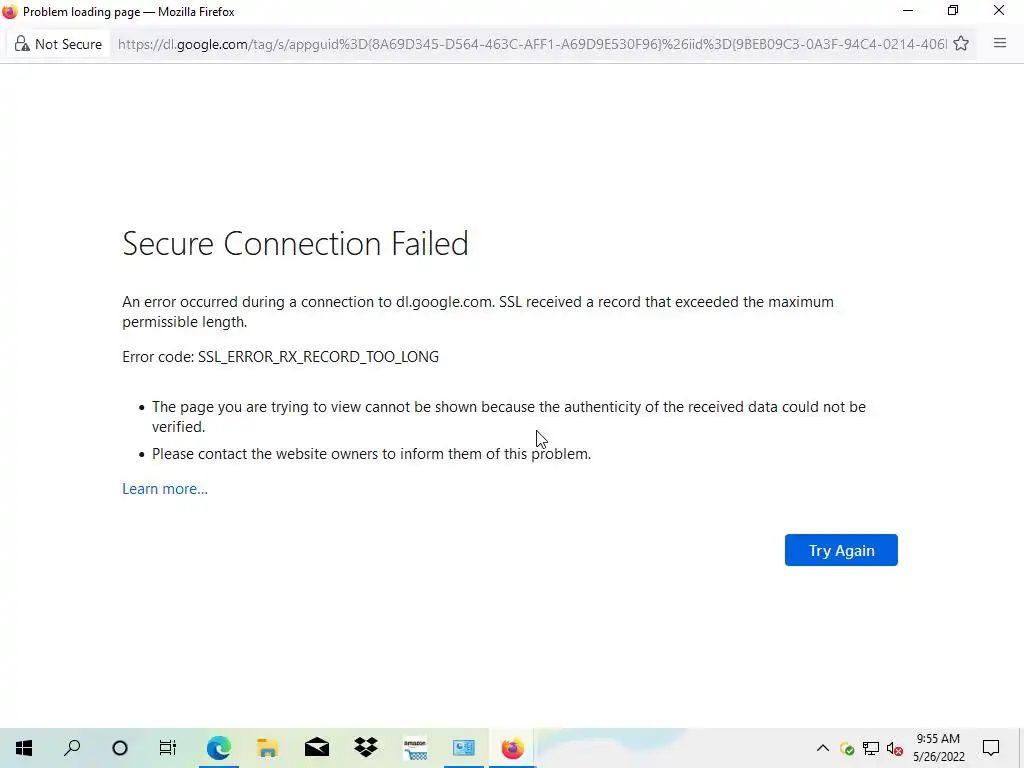
Task: Show hidden system tray icons
Action: [x=823, y=748]
